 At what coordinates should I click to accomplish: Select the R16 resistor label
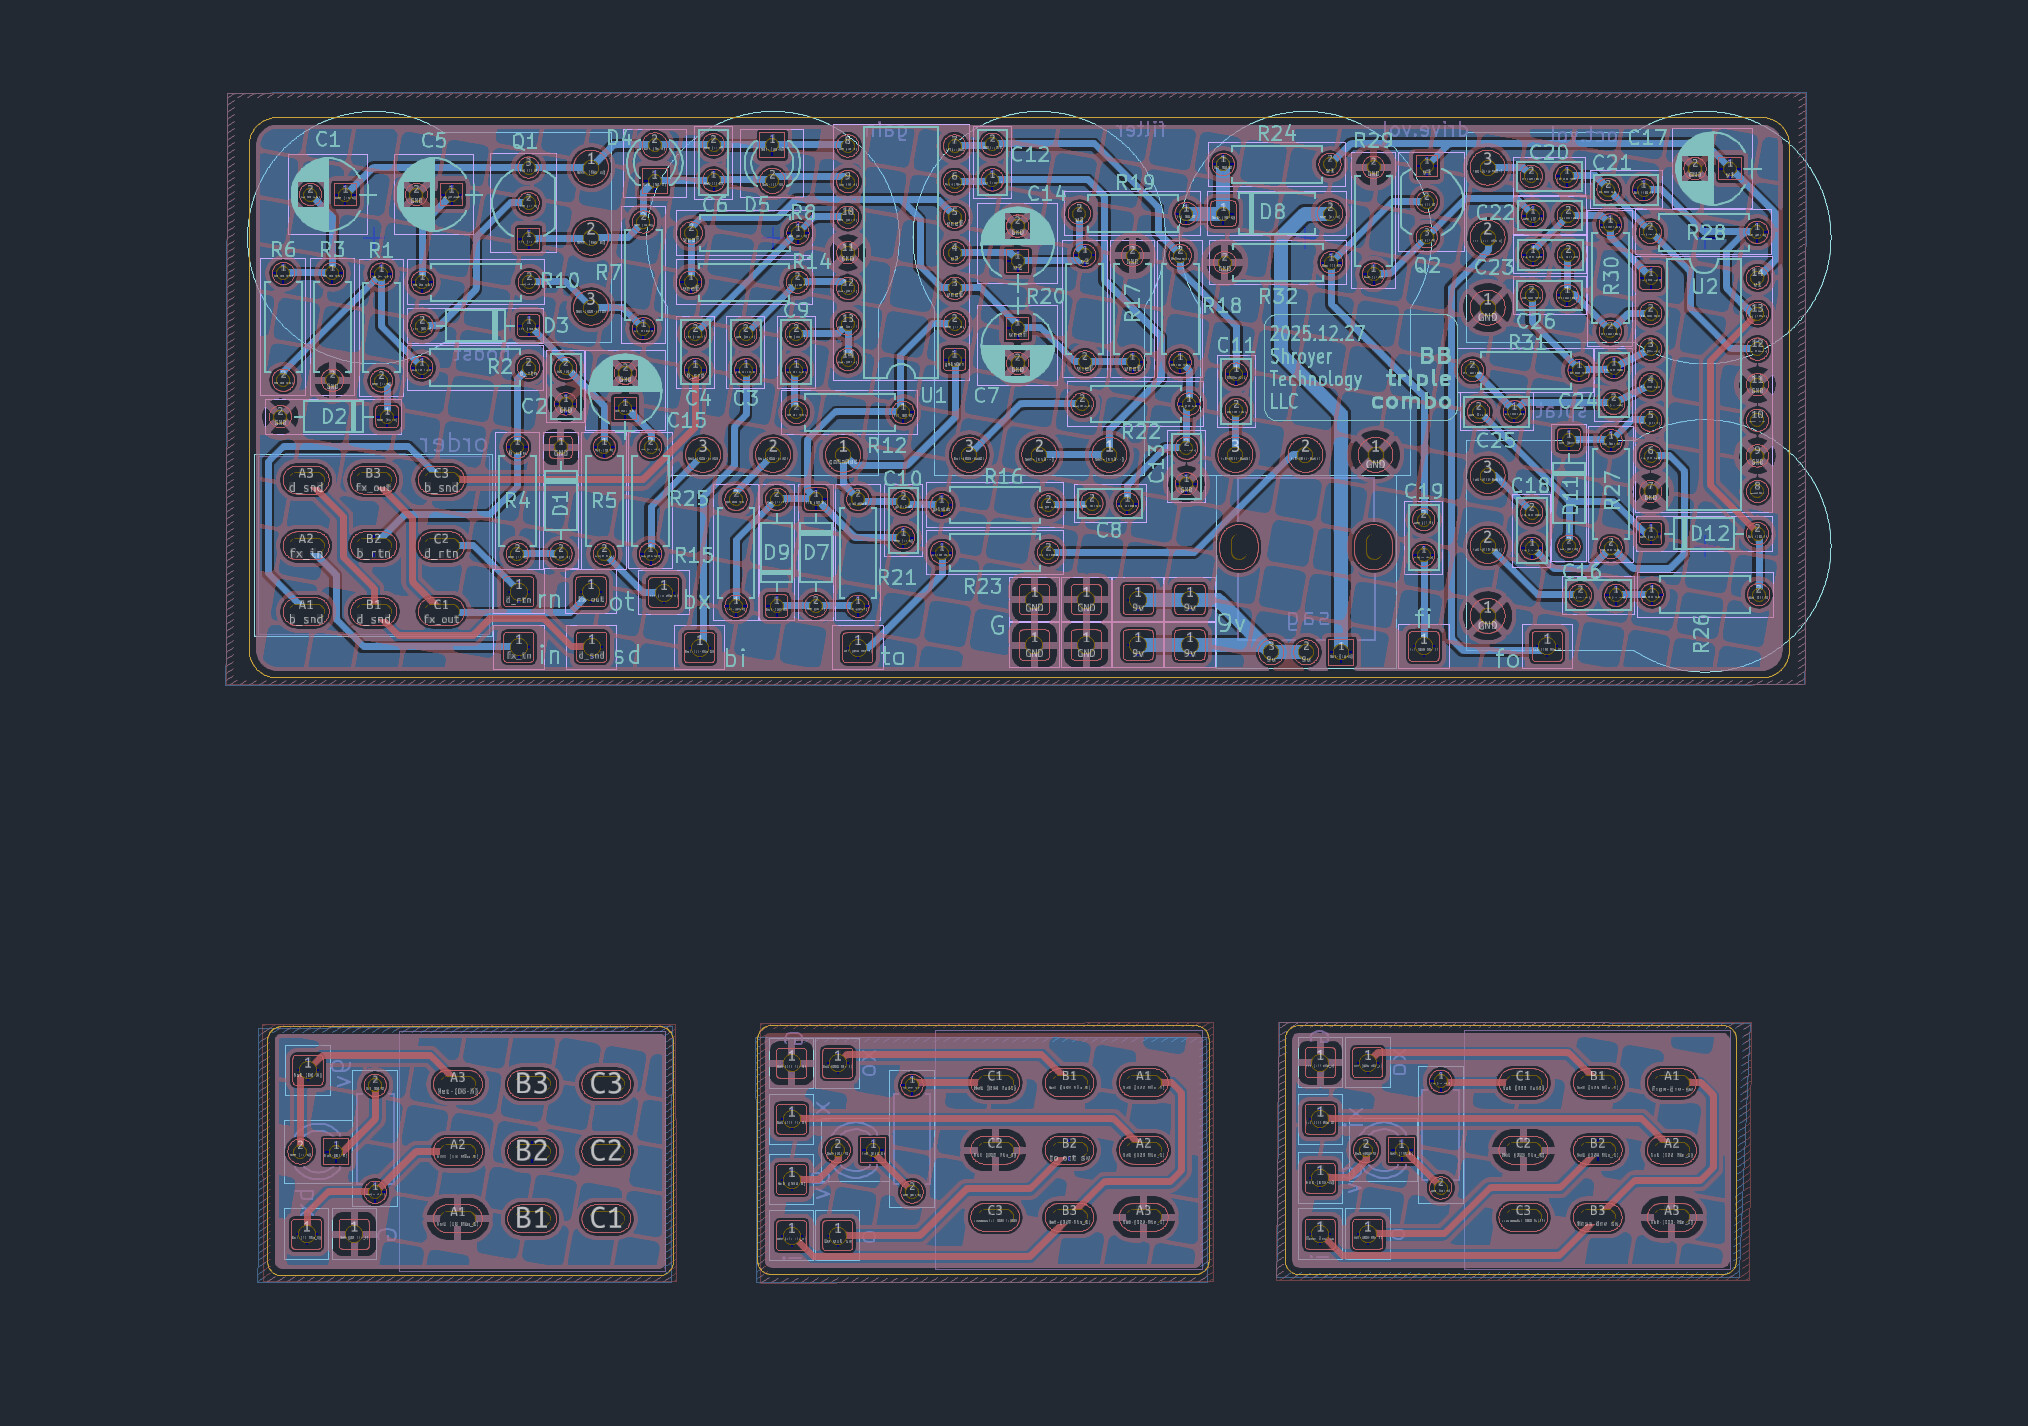click(1003, 477)
